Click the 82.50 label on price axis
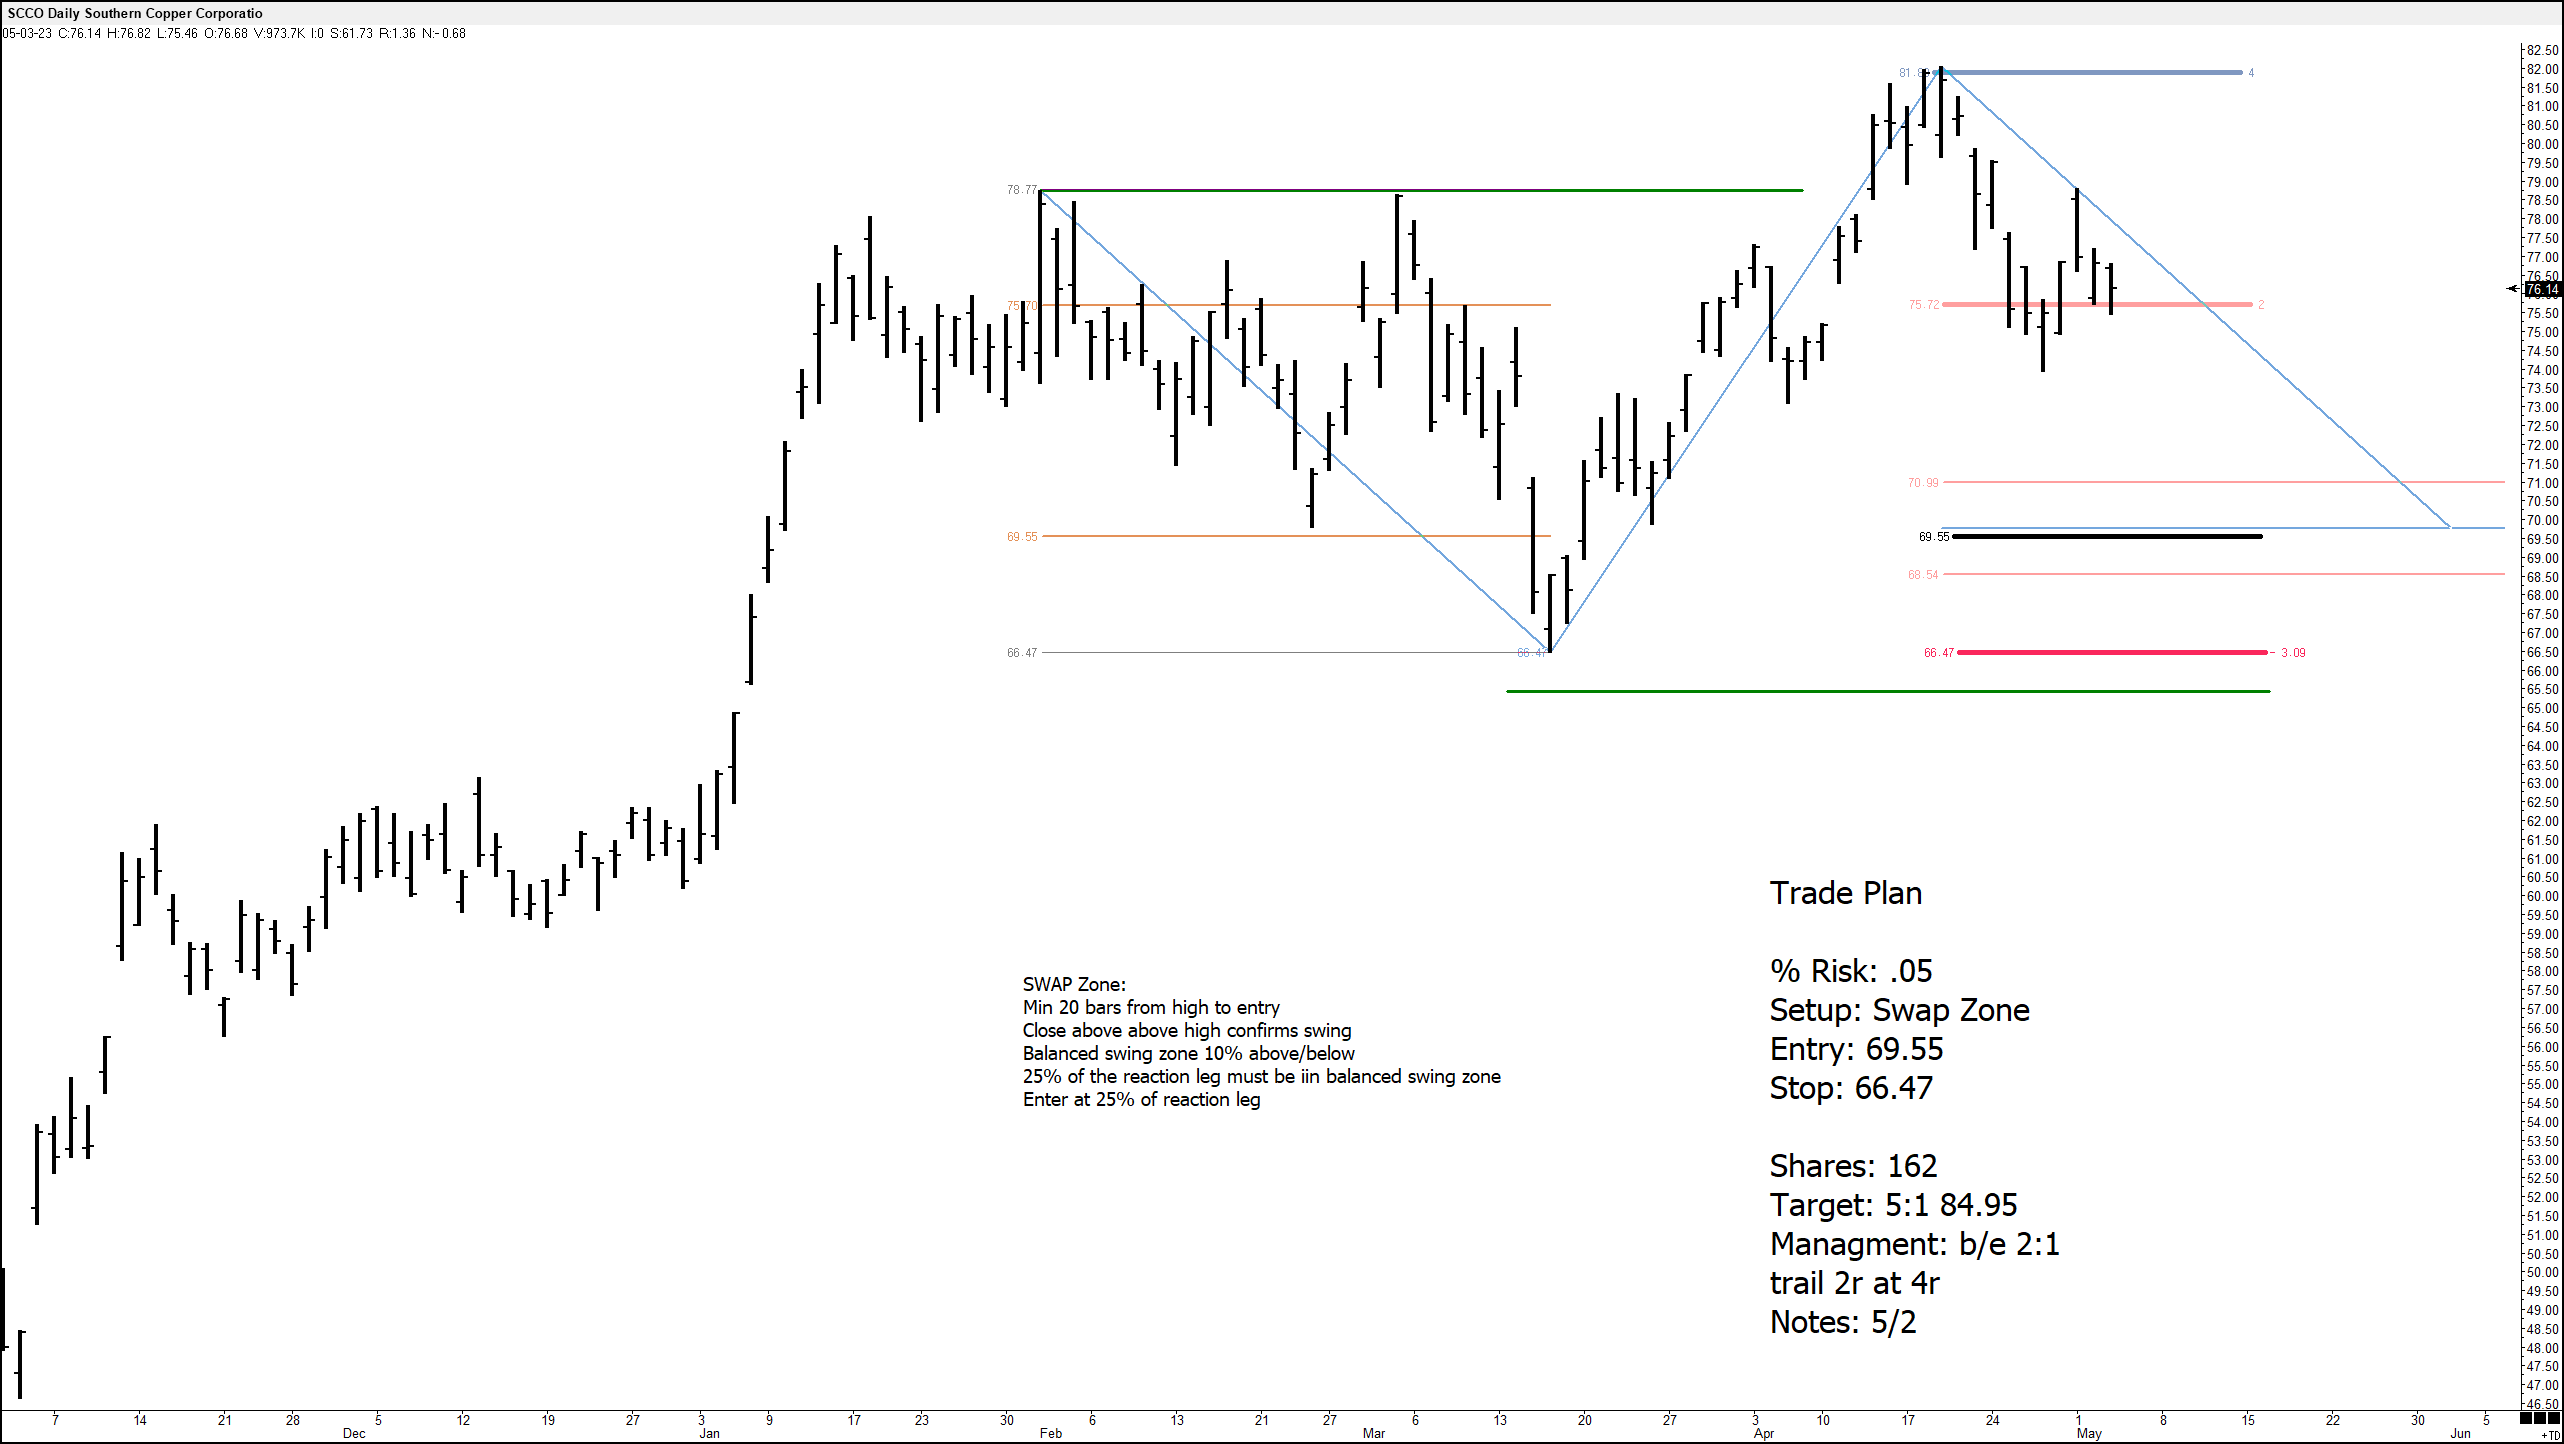2564x1444 pixels. click(x=2542, y=50)
